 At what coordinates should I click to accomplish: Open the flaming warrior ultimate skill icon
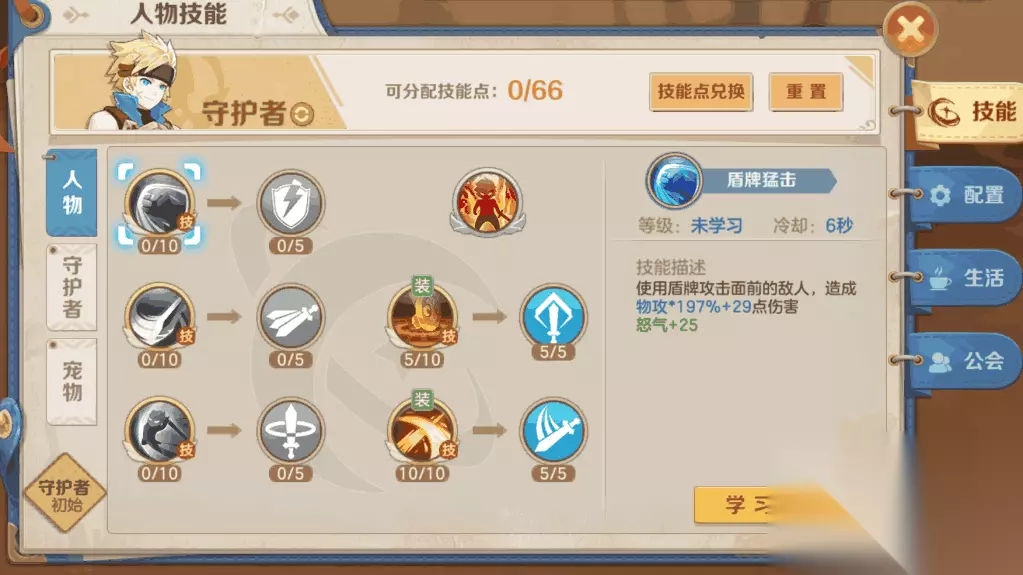pos(487,202)
